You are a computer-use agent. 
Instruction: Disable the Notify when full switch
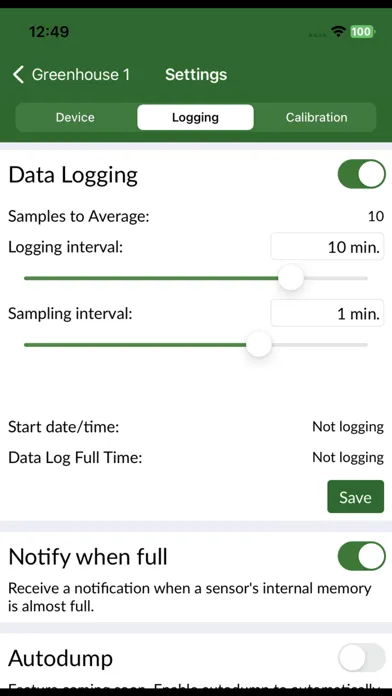tap(361, 556)
